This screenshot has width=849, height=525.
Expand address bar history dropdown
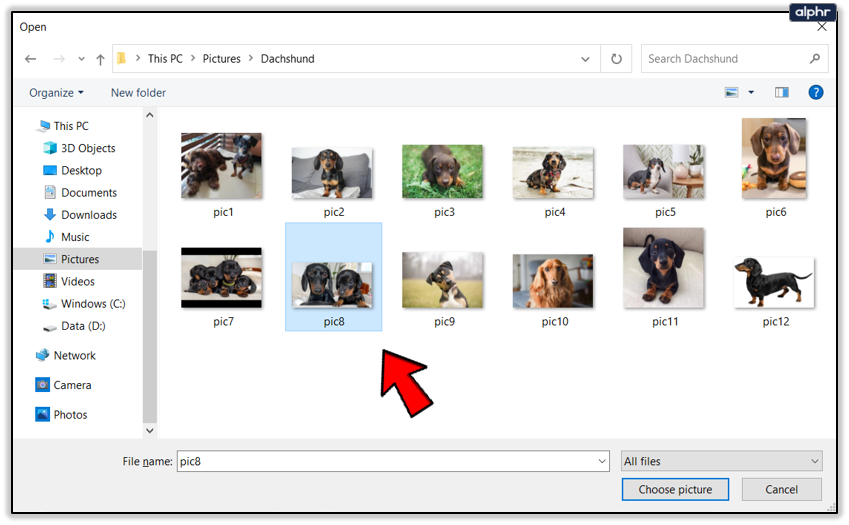585,59
